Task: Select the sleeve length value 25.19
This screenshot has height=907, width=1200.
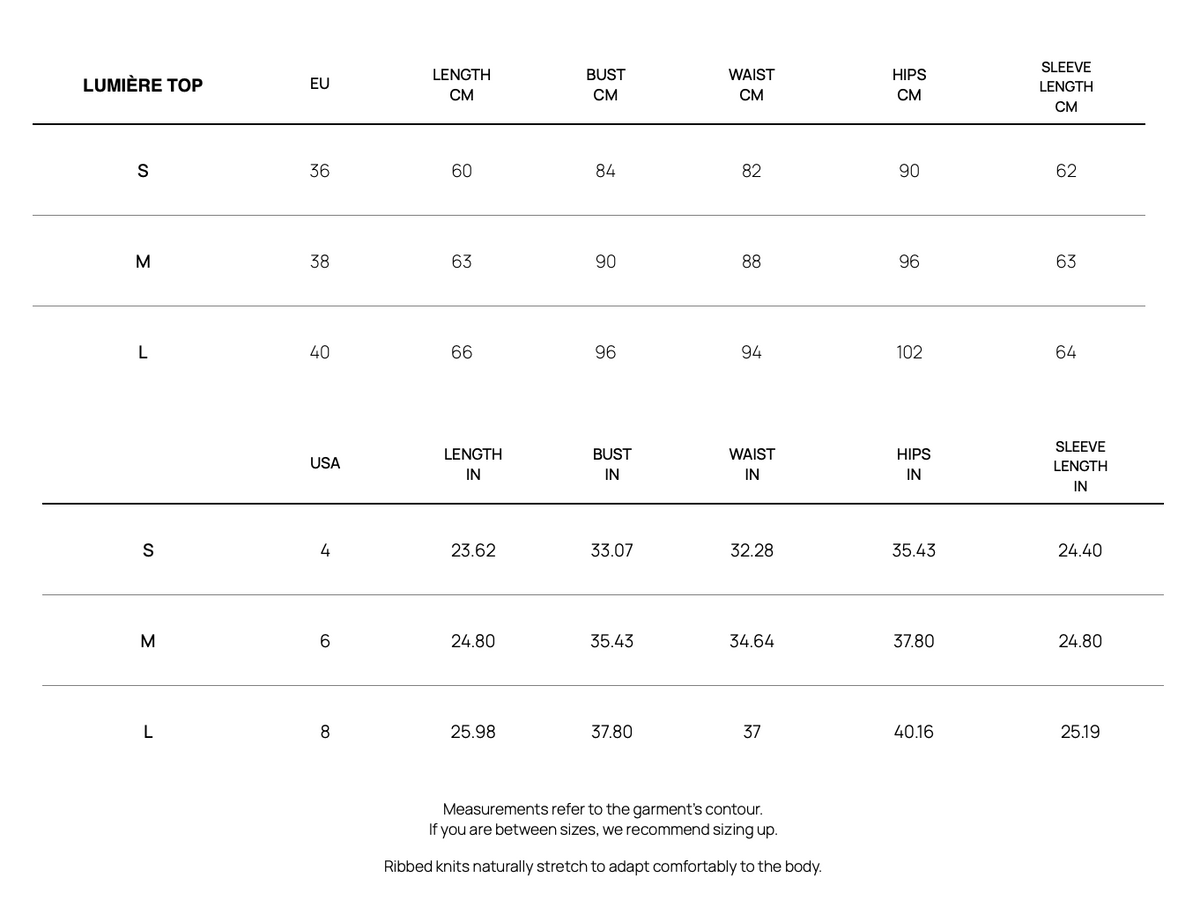Action: pyautogui.click(x=1080, y=732)
